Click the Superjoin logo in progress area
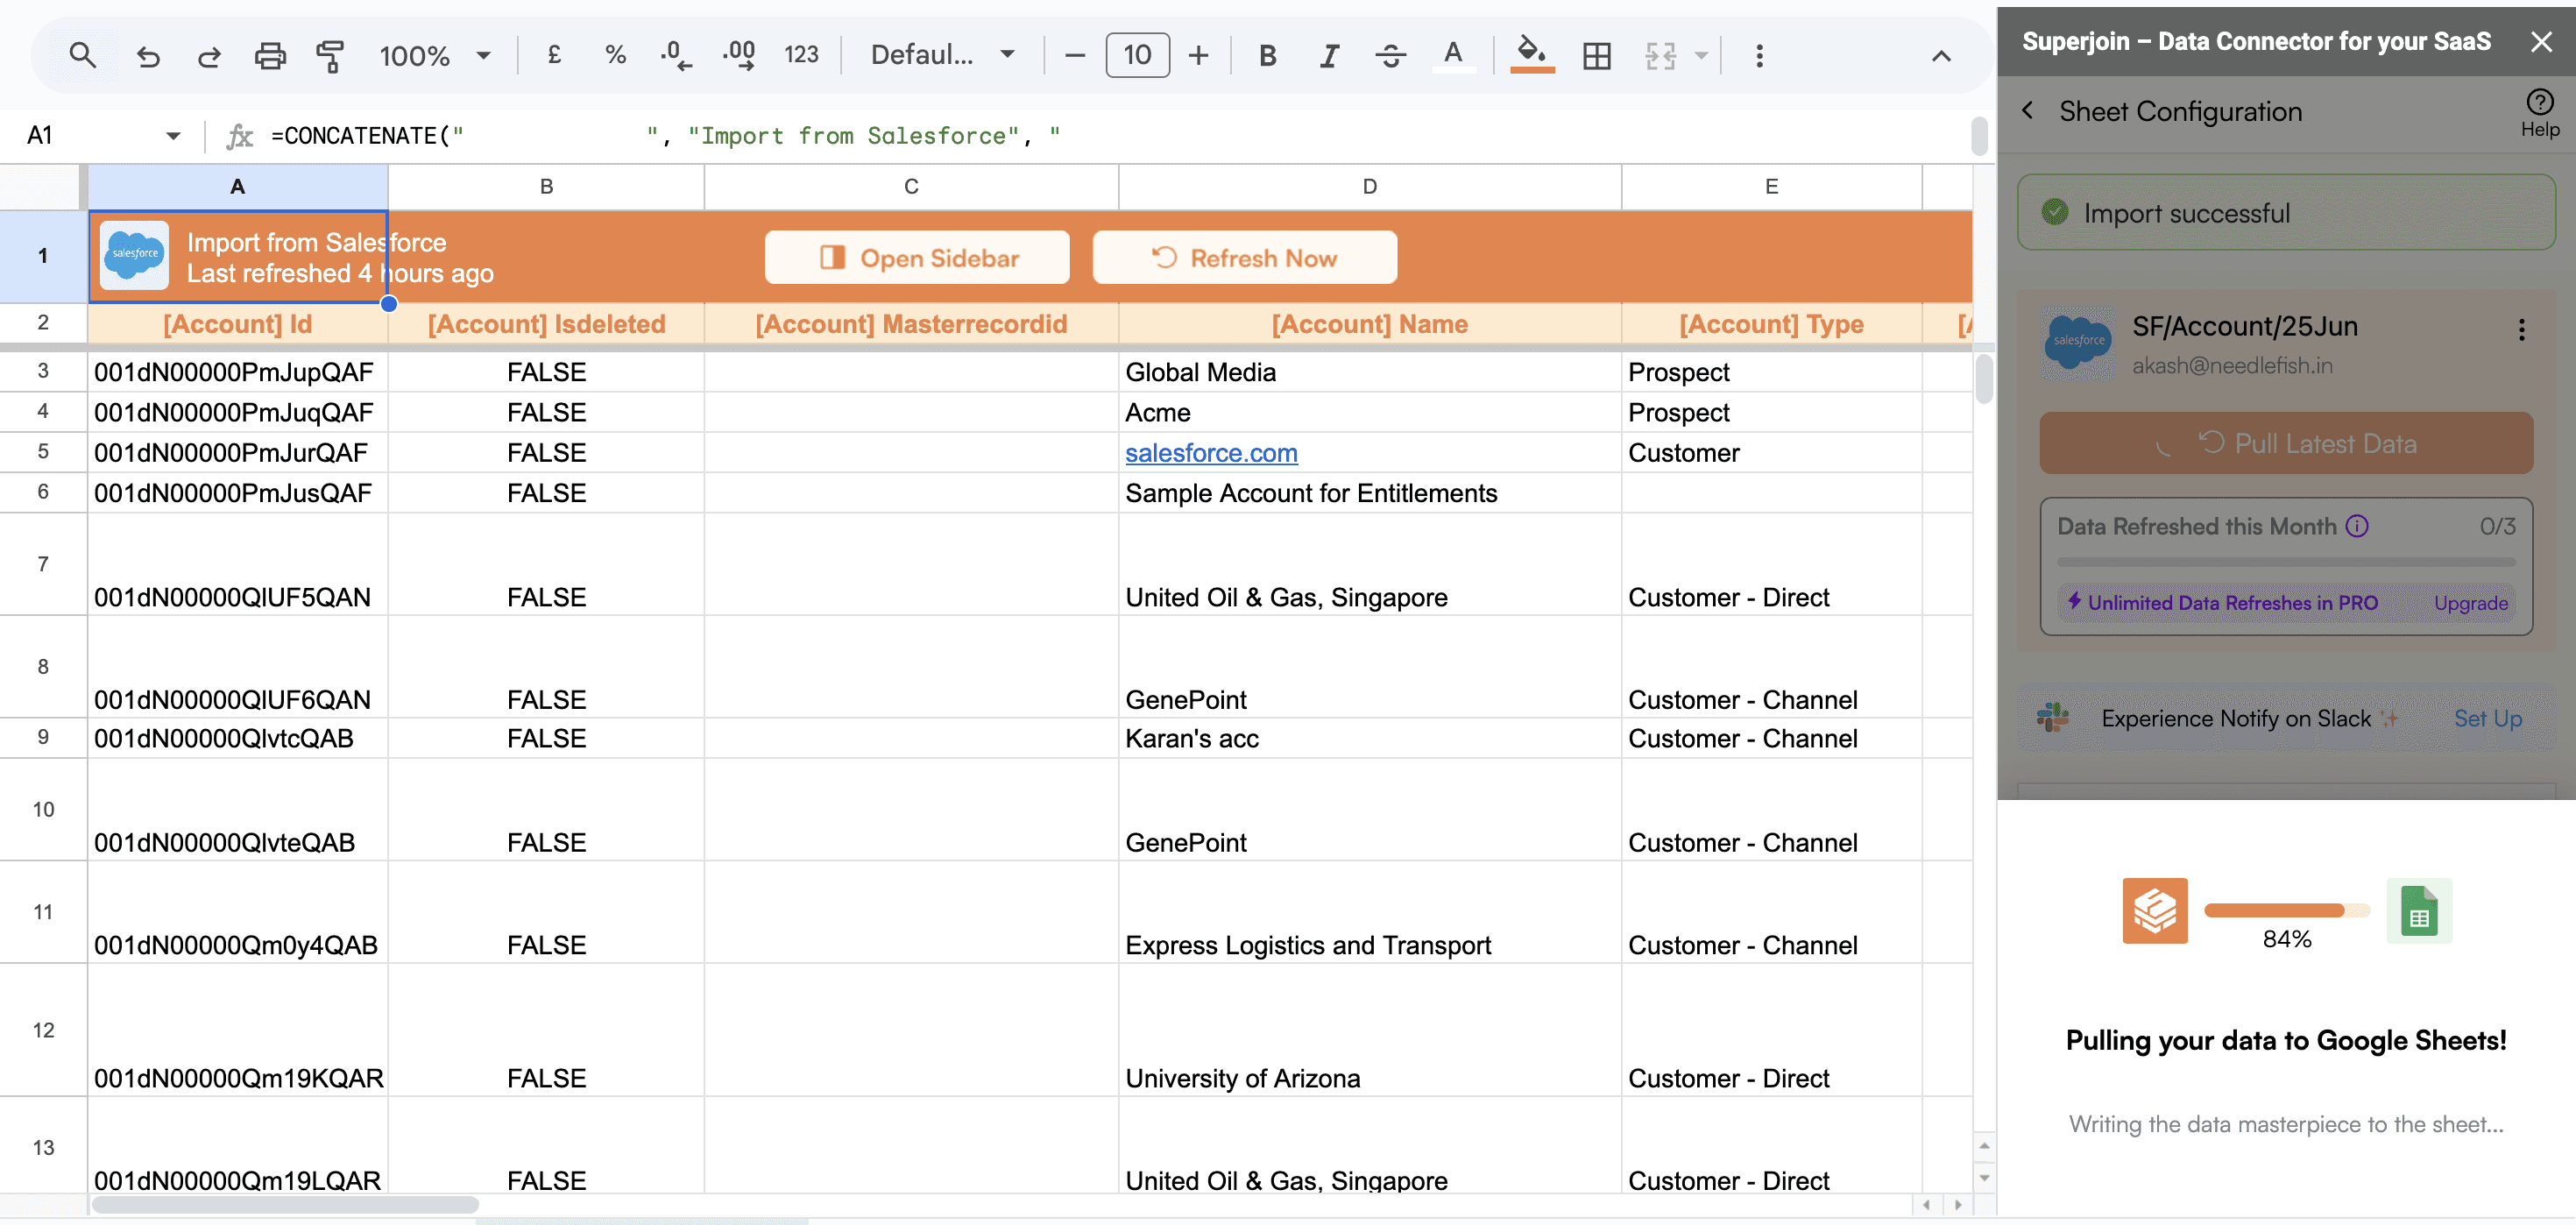The width and height of the screenshot is (2576, 1225). click(x=2155, y=910)
